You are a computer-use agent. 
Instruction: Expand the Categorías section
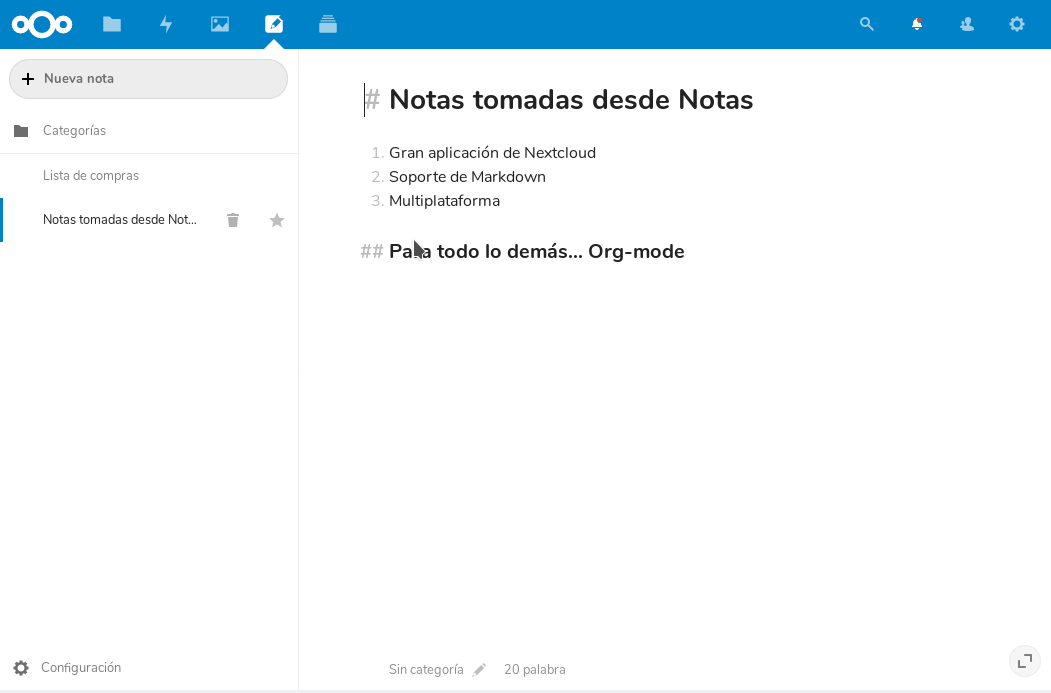(x=149, y=131)
